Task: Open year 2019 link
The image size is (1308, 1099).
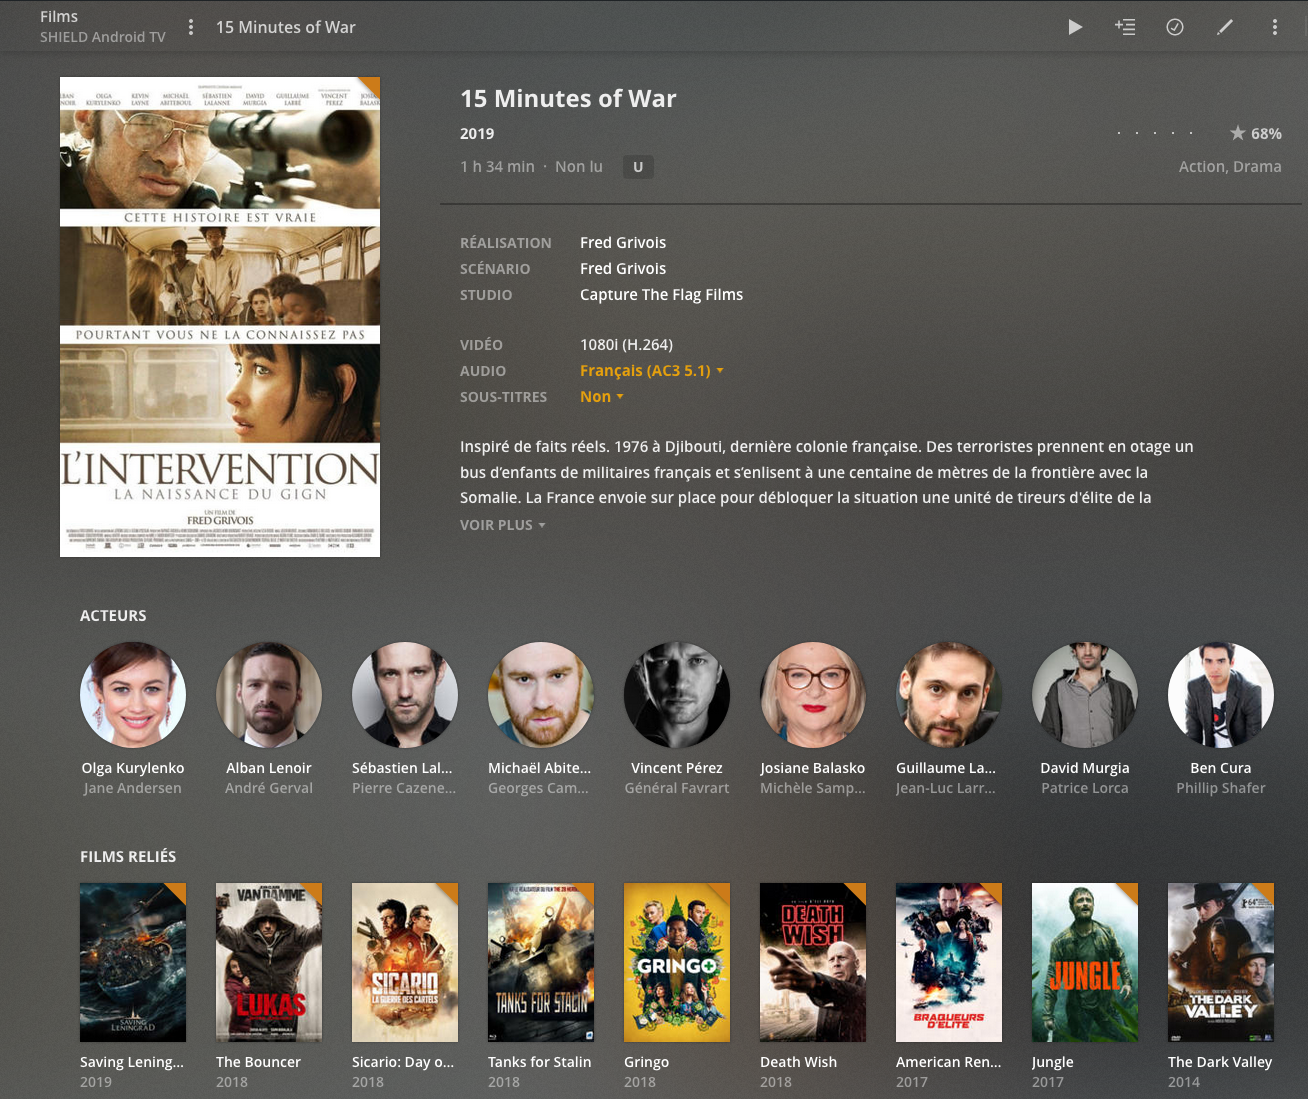Action: click(x=477, y=134)
